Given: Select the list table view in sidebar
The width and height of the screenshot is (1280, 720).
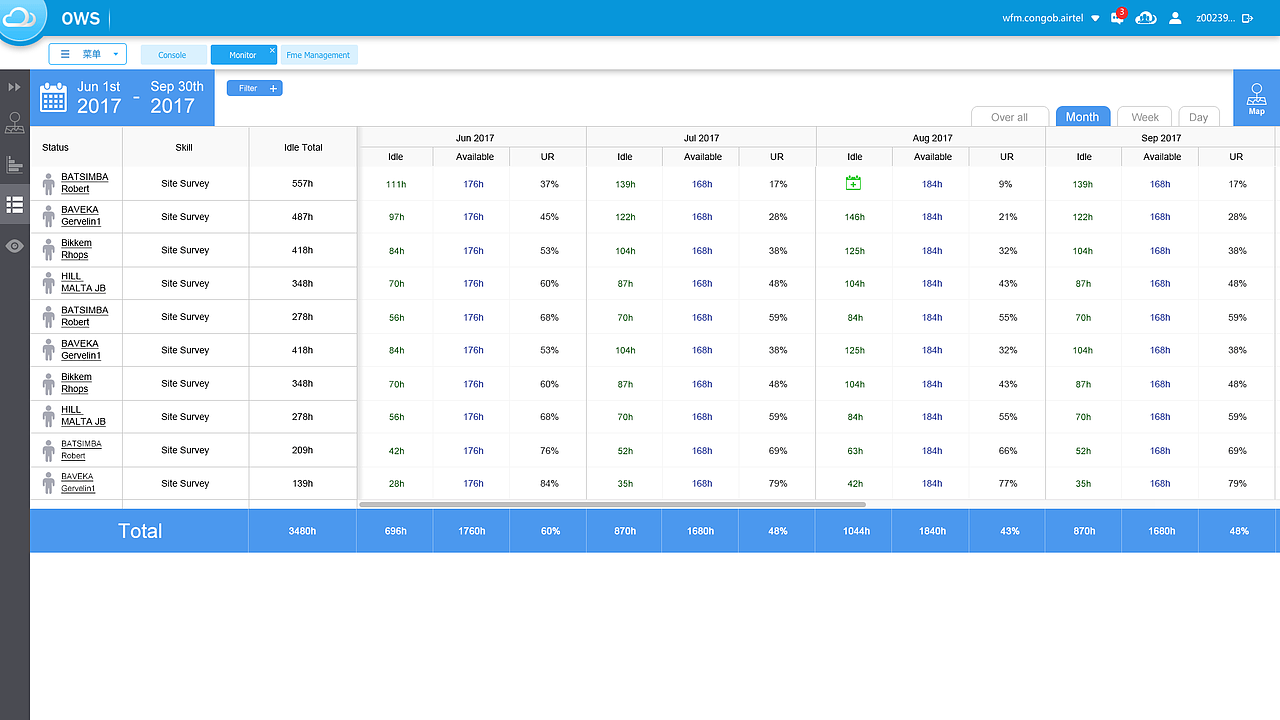Looking at the screenshot, I should coord(15,204).
